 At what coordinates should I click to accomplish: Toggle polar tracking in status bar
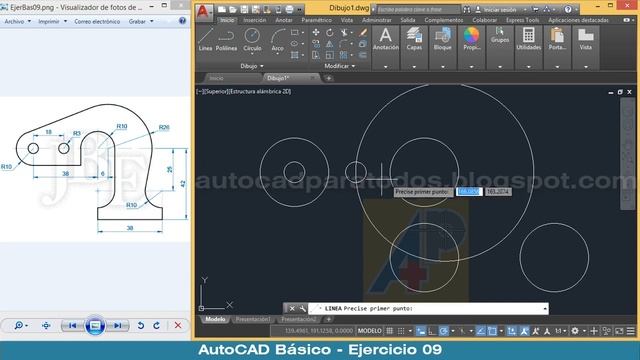click(444, 331)
